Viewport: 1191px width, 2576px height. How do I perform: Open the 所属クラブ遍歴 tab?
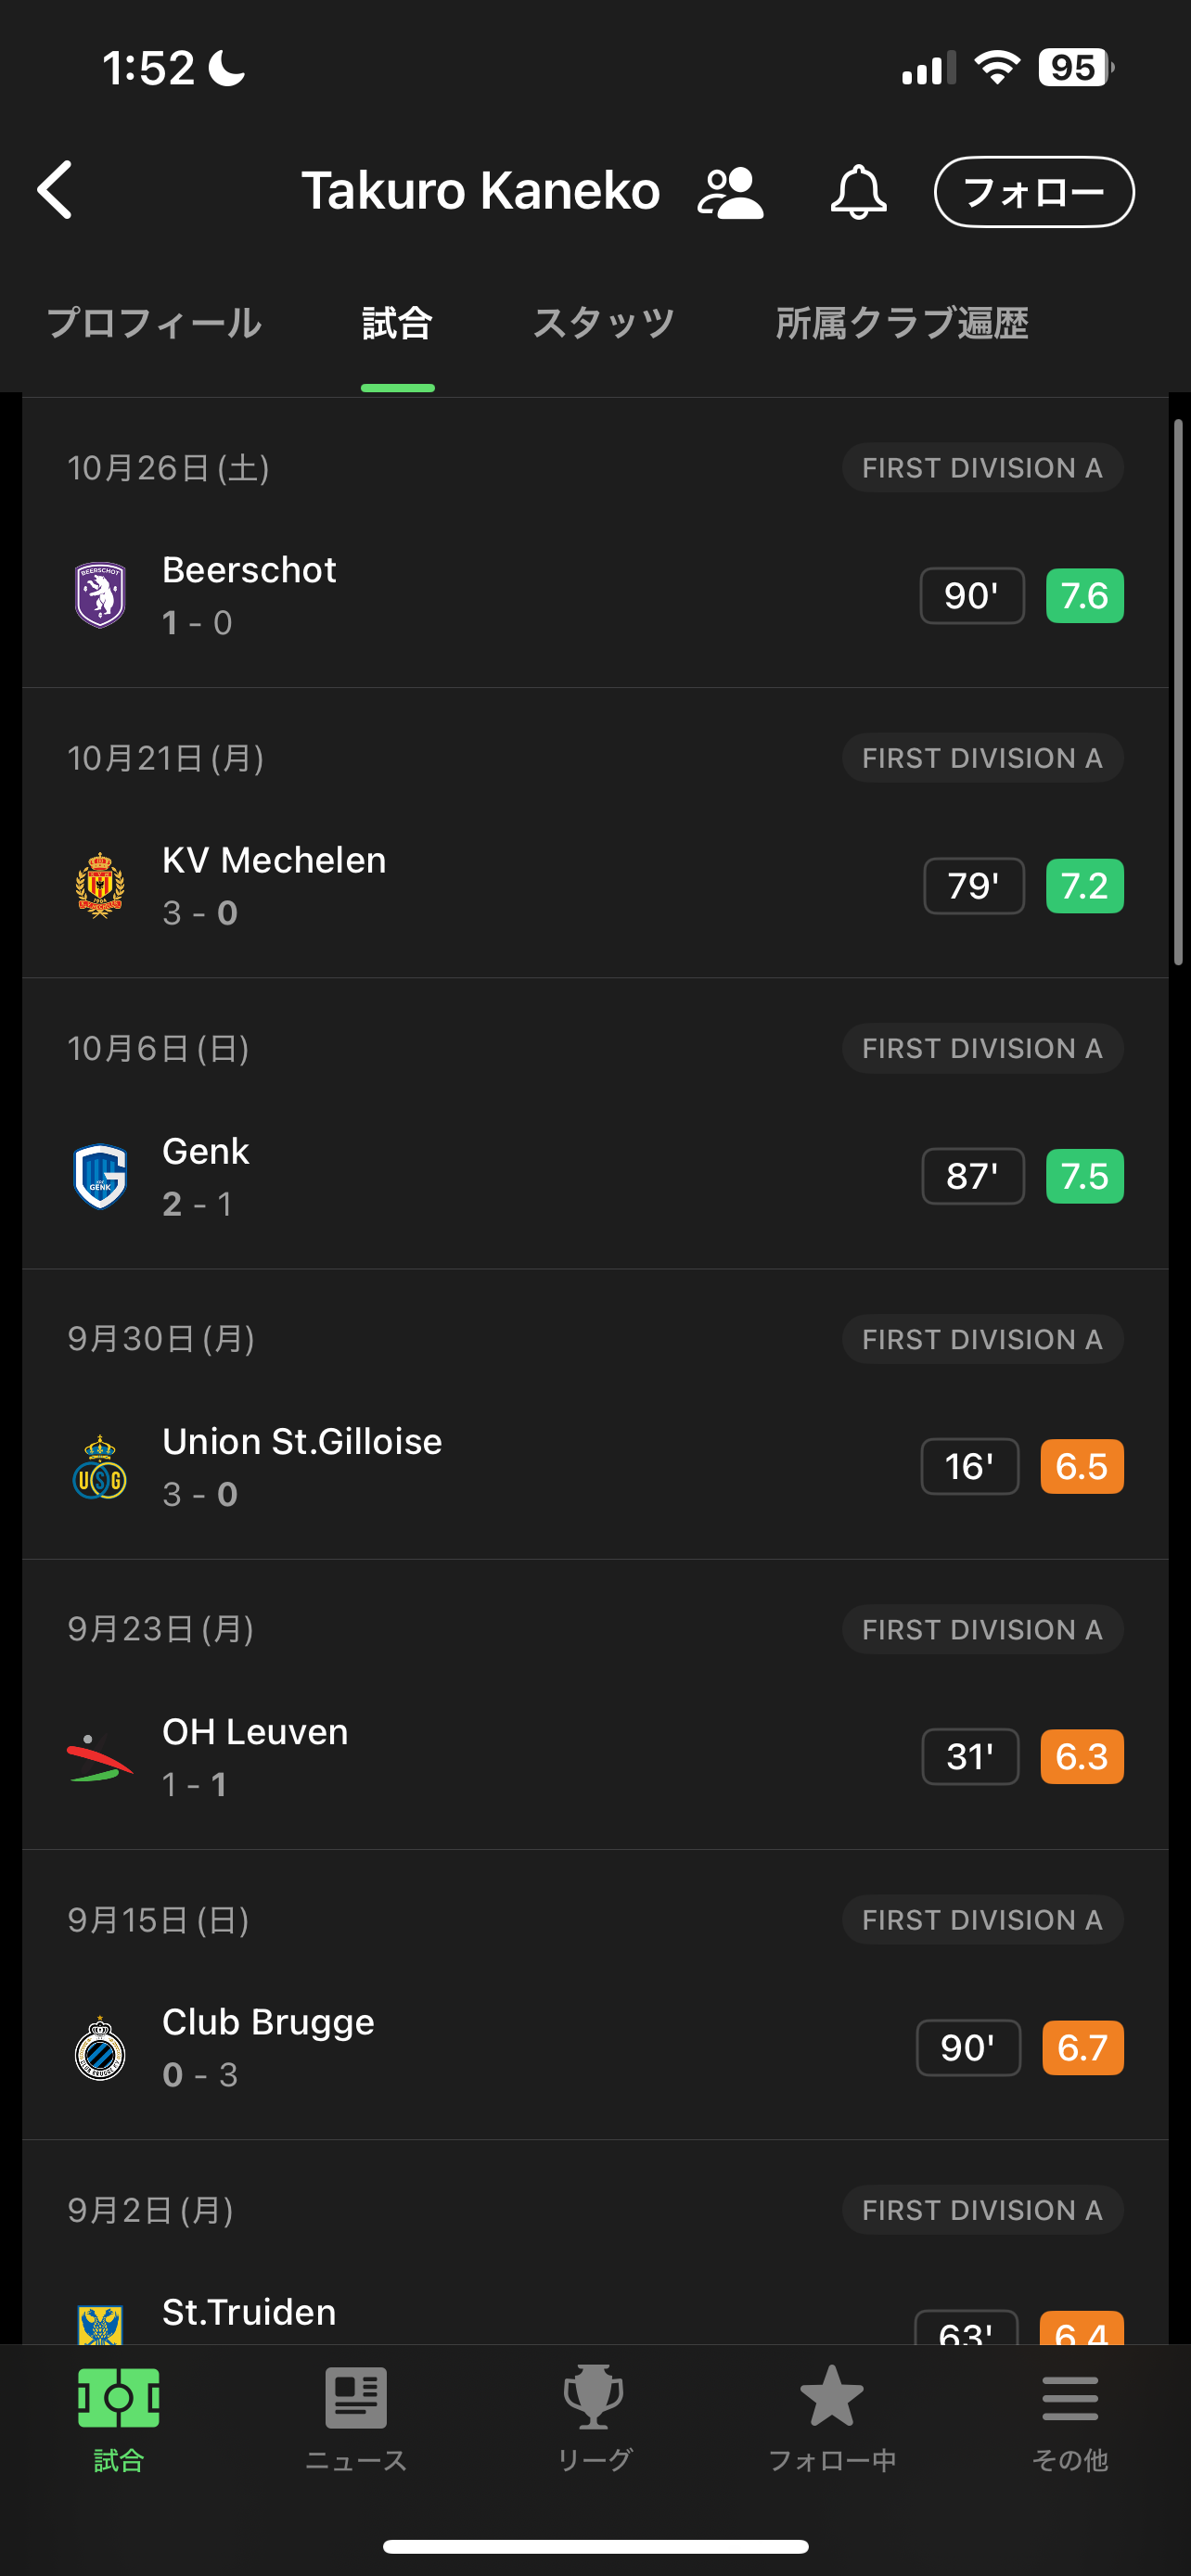901,324
